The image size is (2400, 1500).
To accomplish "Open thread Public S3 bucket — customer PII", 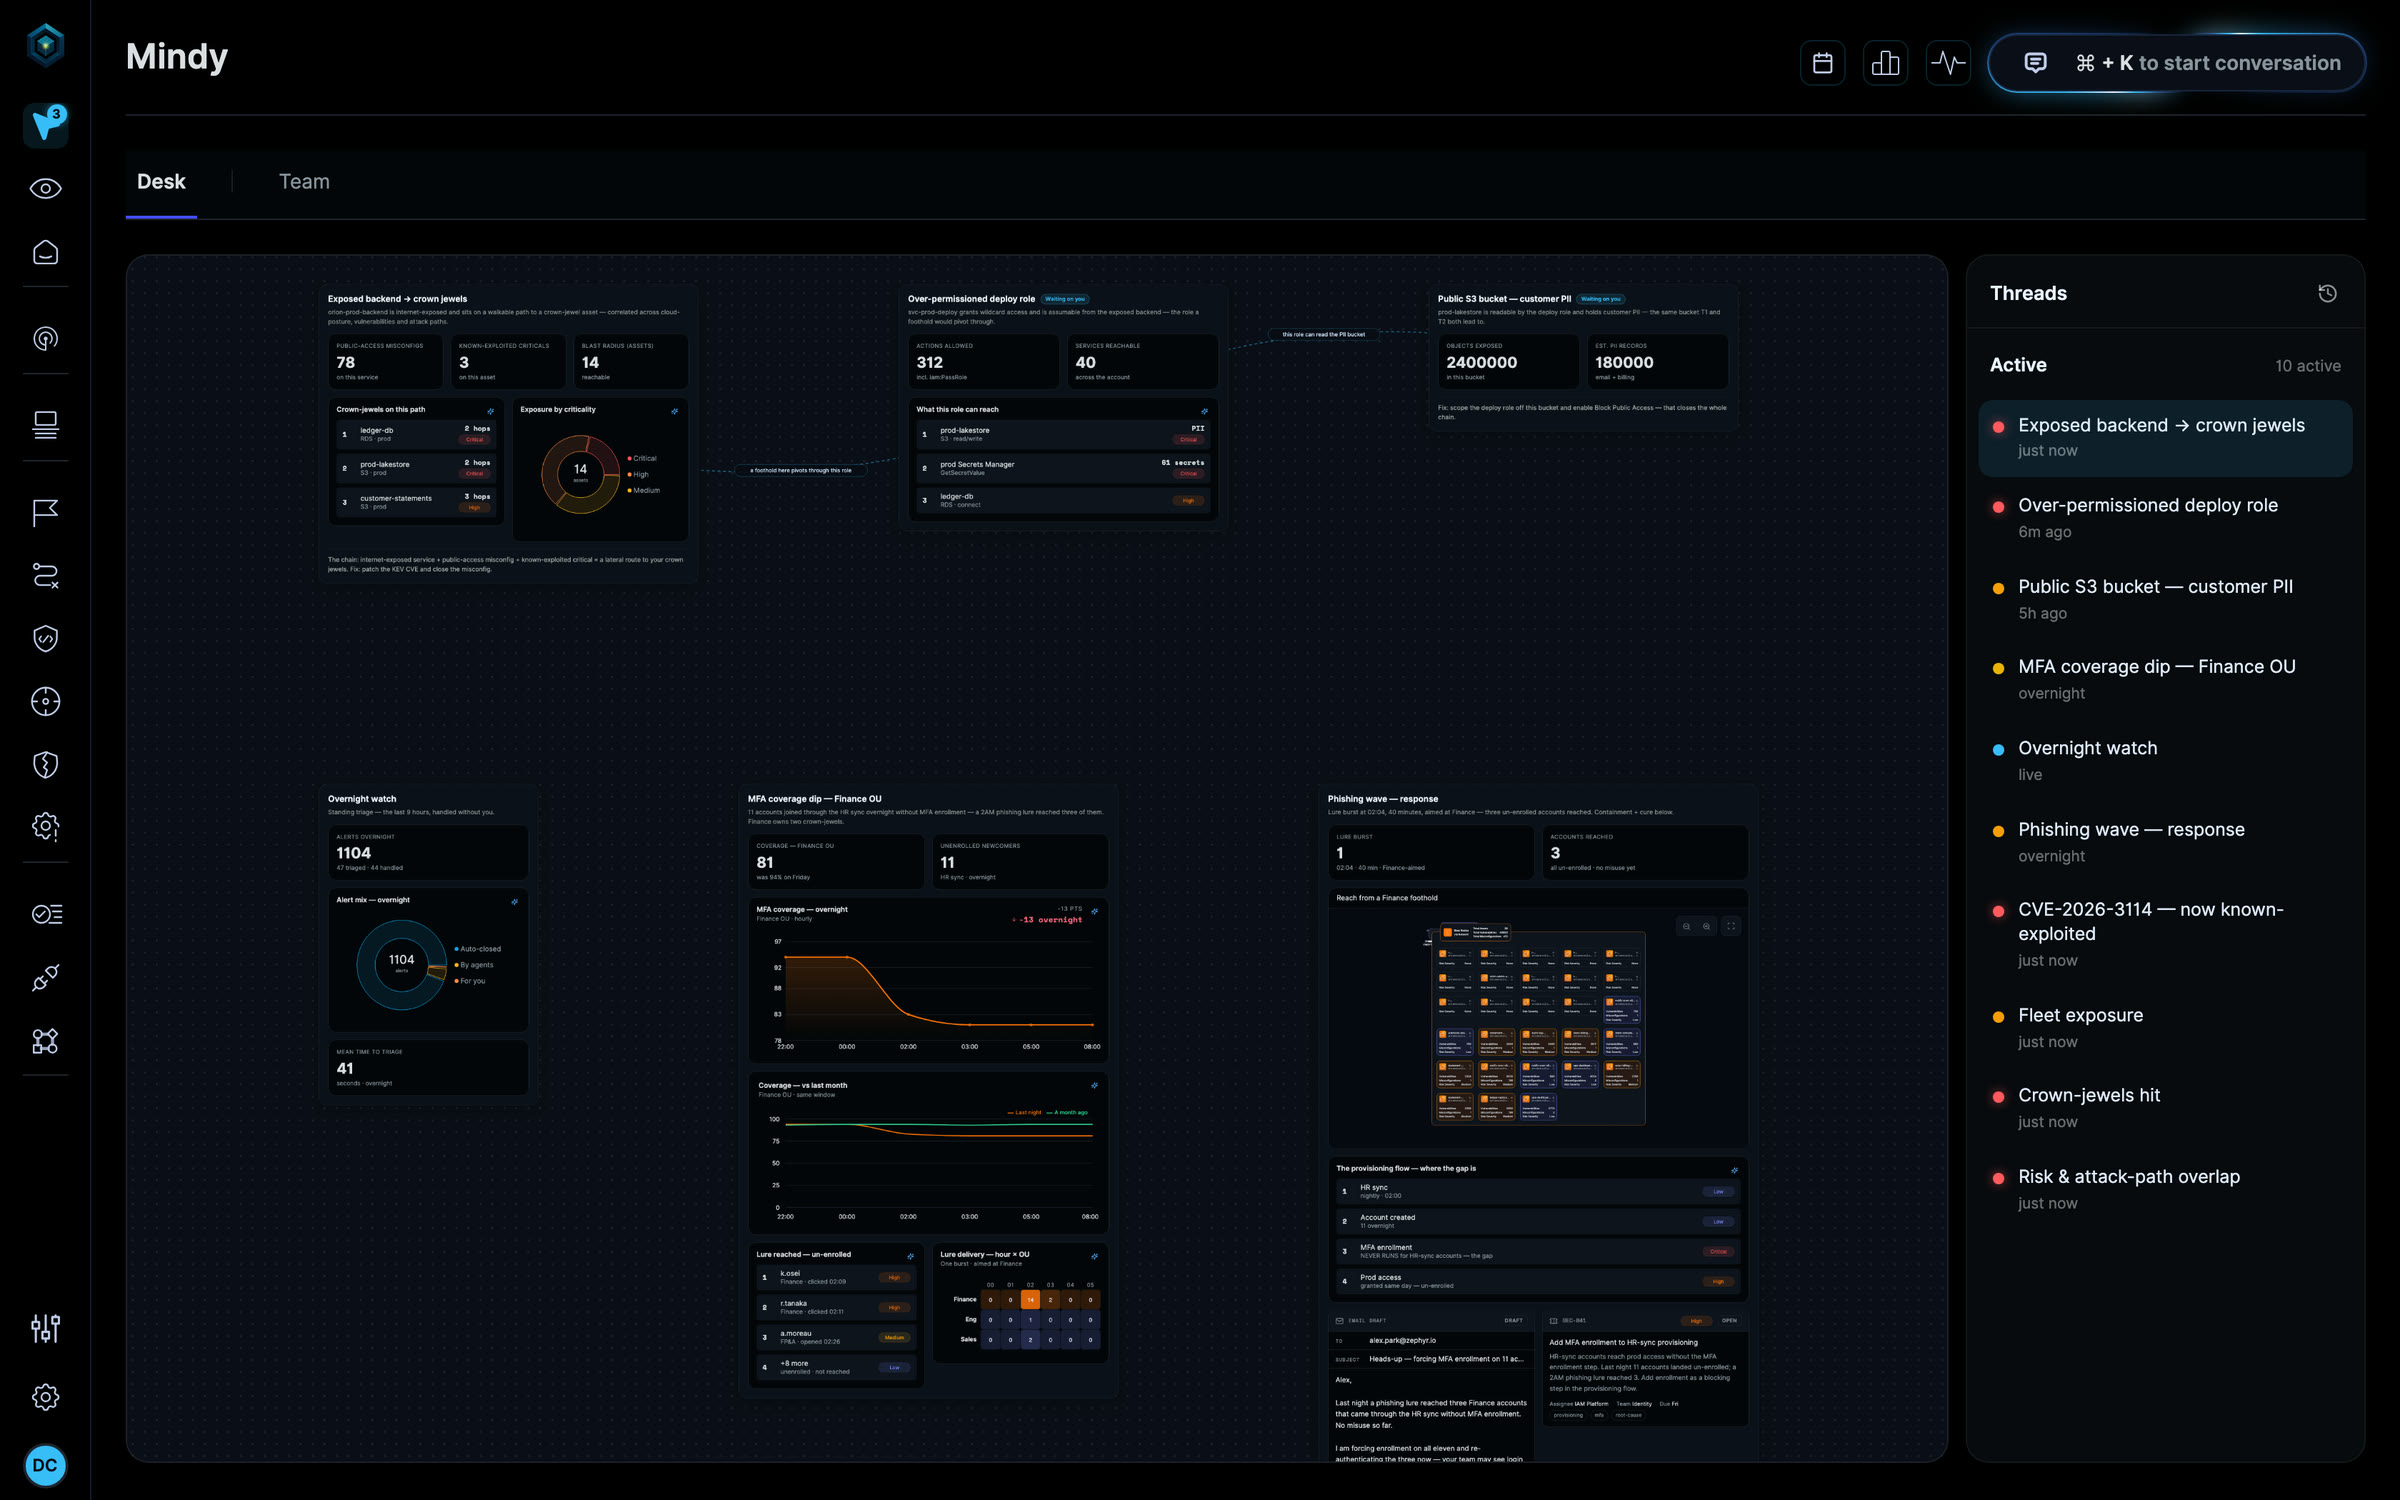I will (2165, 599).
